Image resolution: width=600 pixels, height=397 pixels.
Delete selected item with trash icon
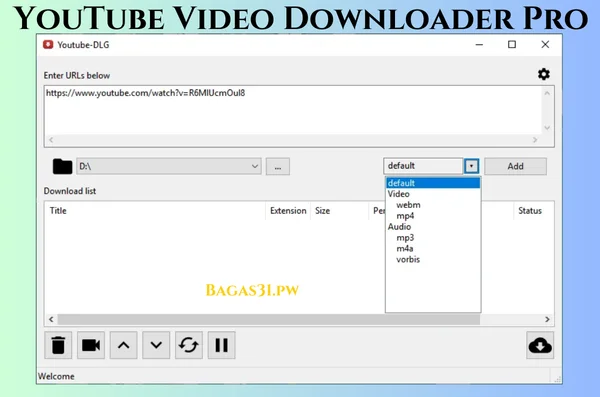click(58, 345)
